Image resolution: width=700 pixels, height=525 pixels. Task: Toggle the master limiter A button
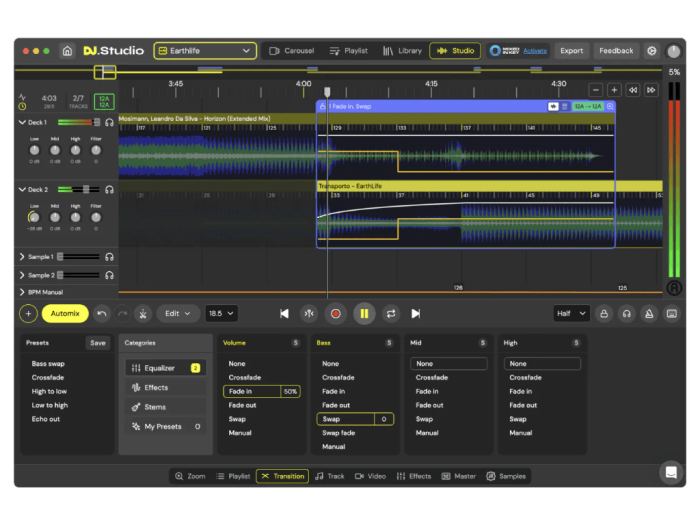click(x=674, y=288)
